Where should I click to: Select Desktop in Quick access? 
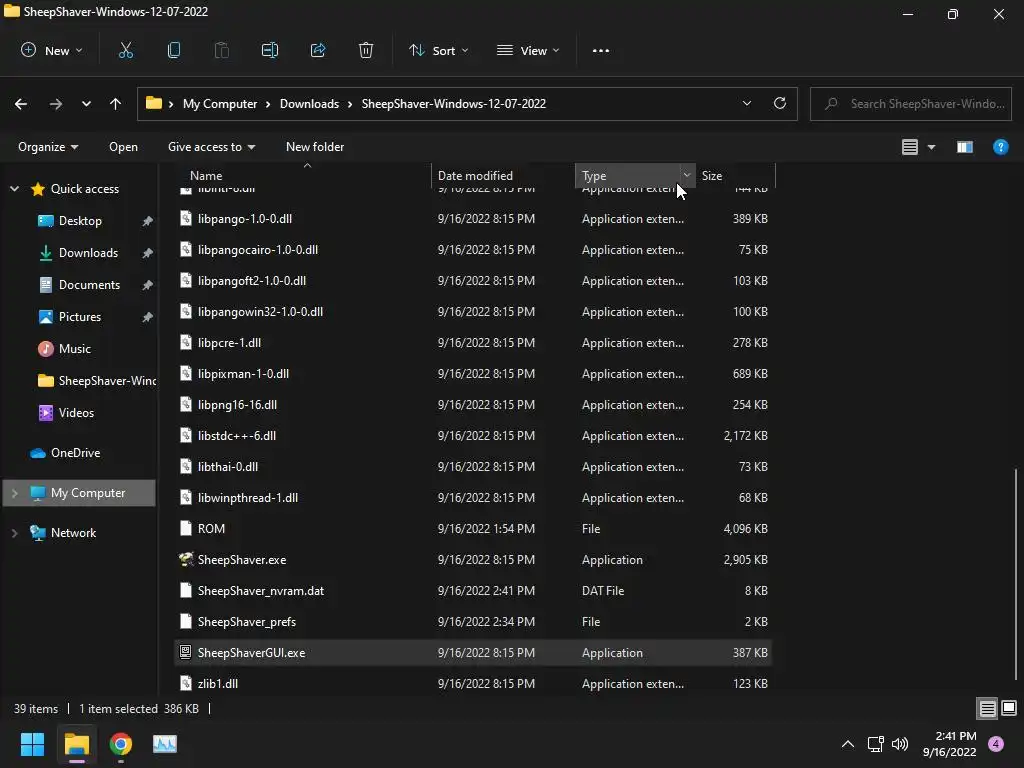click(x=80, y=221)
